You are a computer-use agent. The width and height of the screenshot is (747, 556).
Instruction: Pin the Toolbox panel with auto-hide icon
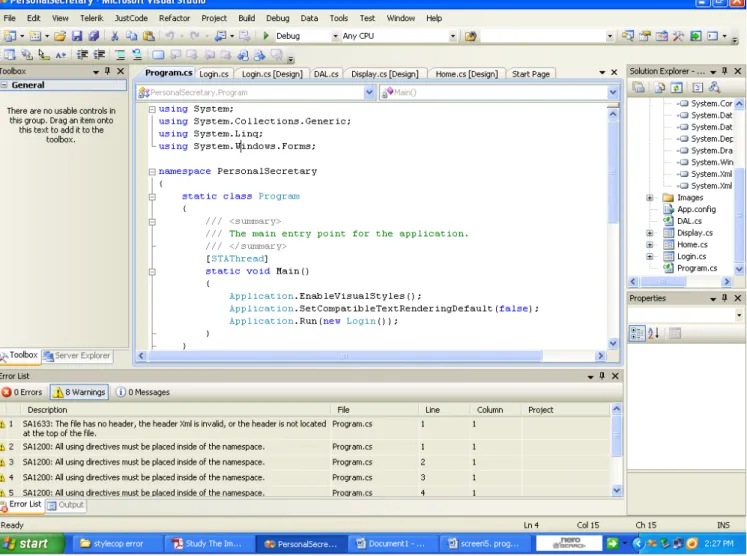click(107, 71)
